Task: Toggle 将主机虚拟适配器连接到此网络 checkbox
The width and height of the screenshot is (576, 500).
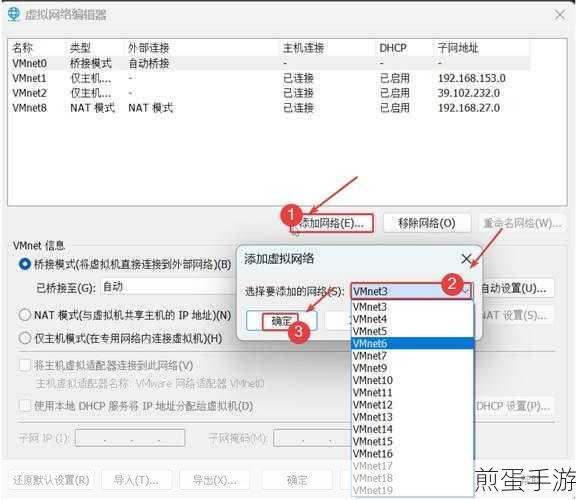Action: pyautogui.click(x=25, y=365)
